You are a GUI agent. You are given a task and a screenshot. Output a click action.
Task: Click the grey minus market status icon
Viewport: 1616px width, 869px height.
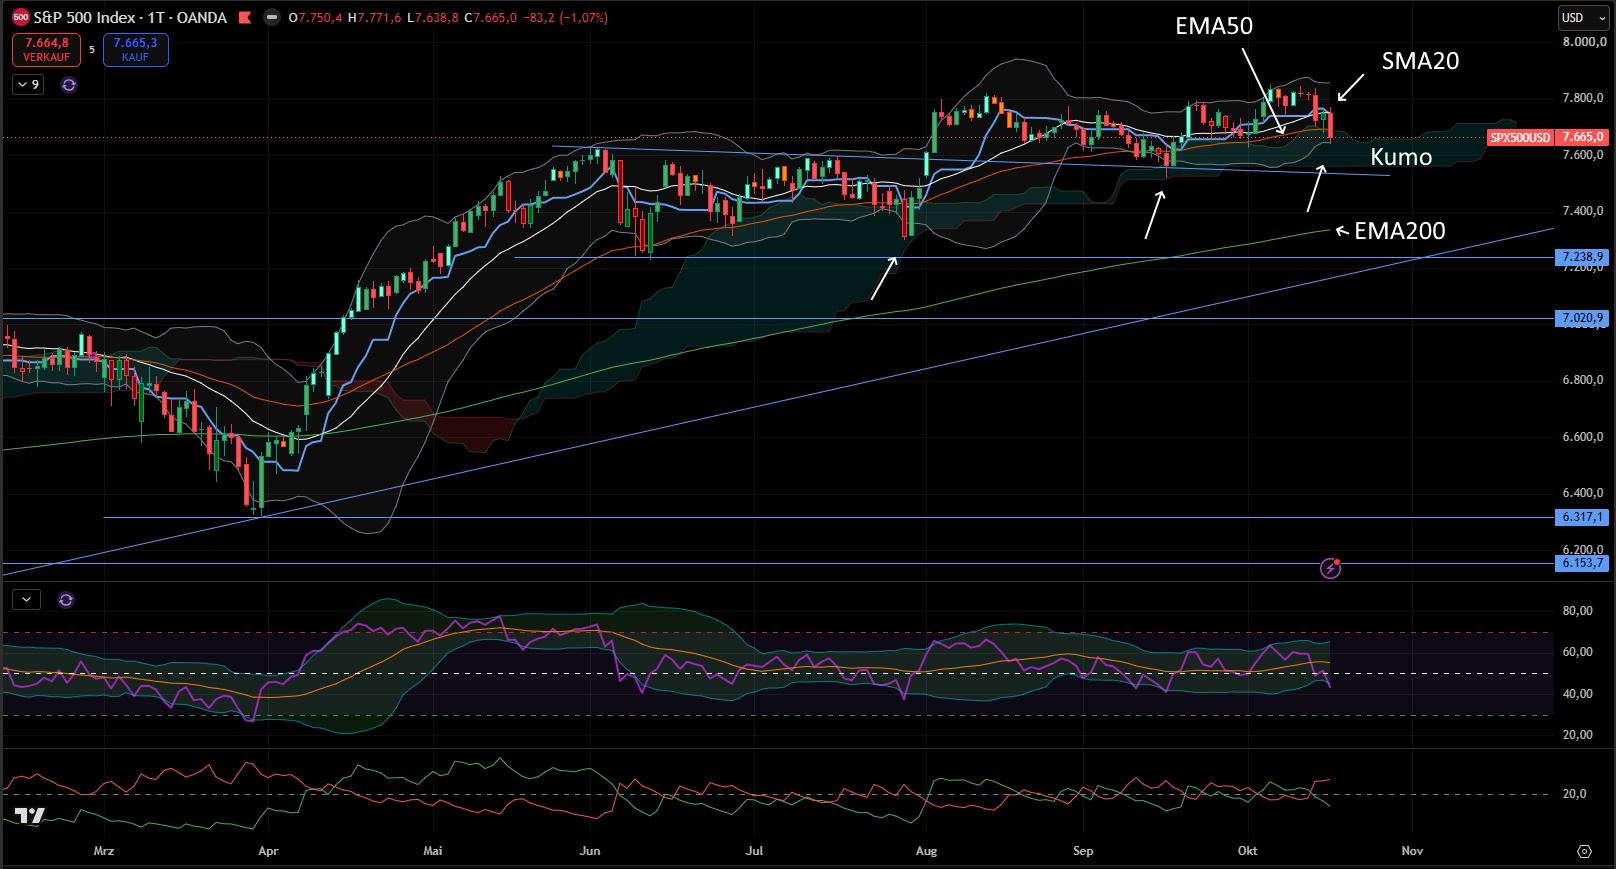[271, 17]
